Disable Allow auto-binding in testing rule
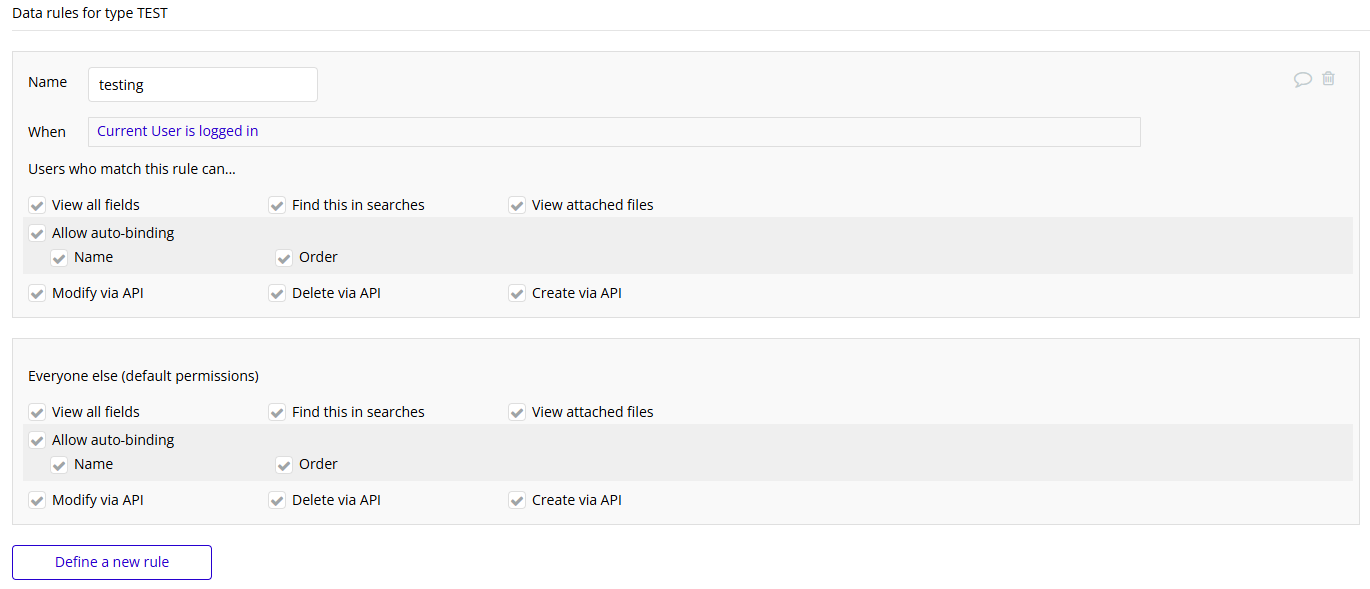 (37, 233)
